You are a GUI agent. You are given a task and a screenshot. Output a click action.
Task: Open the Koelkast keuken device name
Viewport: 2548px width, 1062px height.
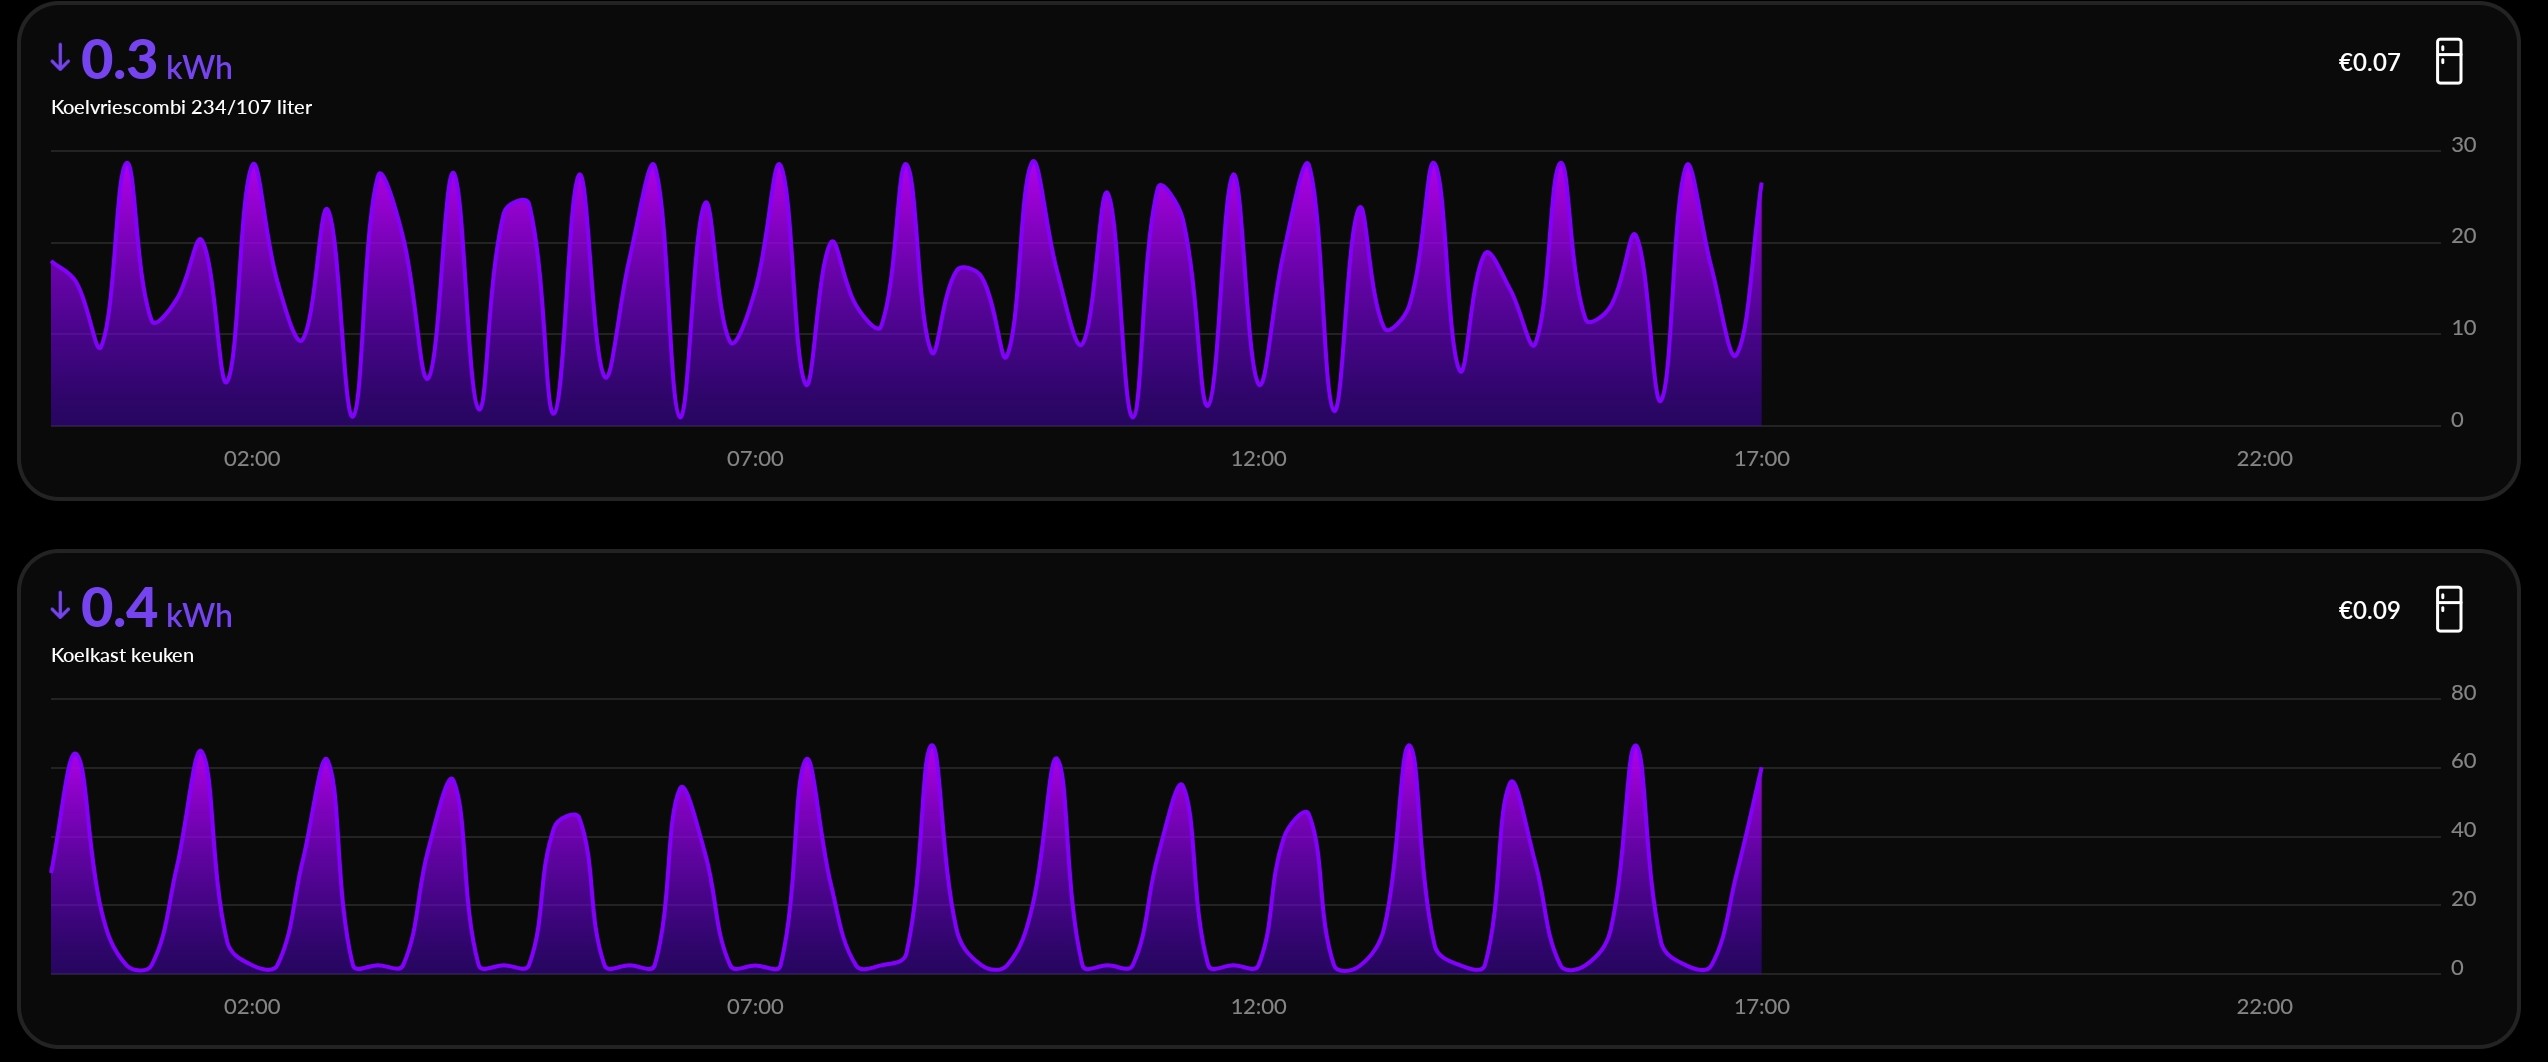coord(122,655)
